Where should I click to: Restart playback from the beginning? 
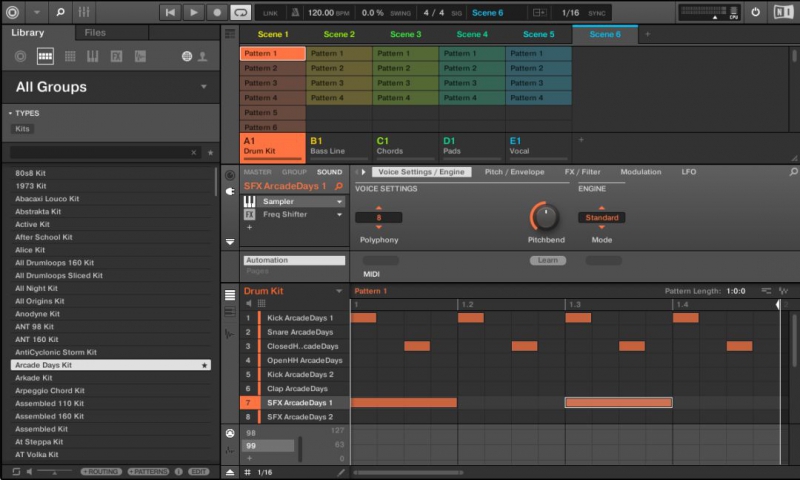tap(170, 13)
